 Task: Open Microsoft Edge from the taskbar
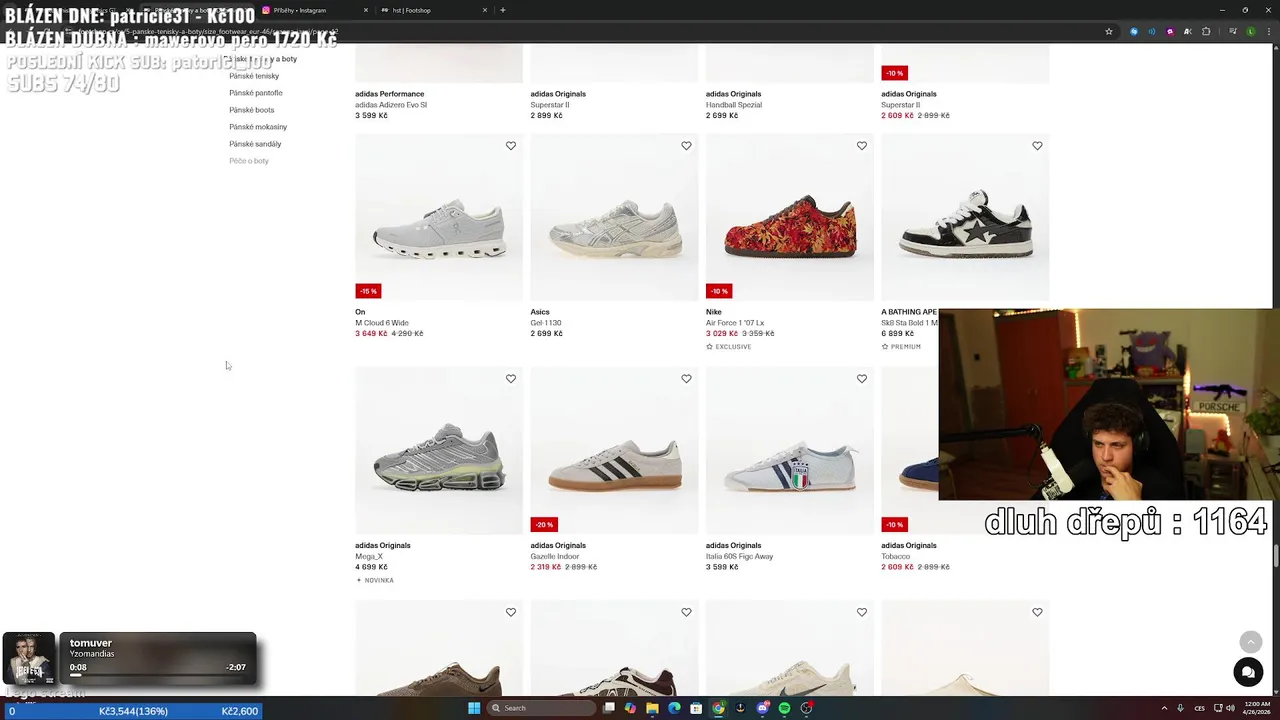point(674,708)
